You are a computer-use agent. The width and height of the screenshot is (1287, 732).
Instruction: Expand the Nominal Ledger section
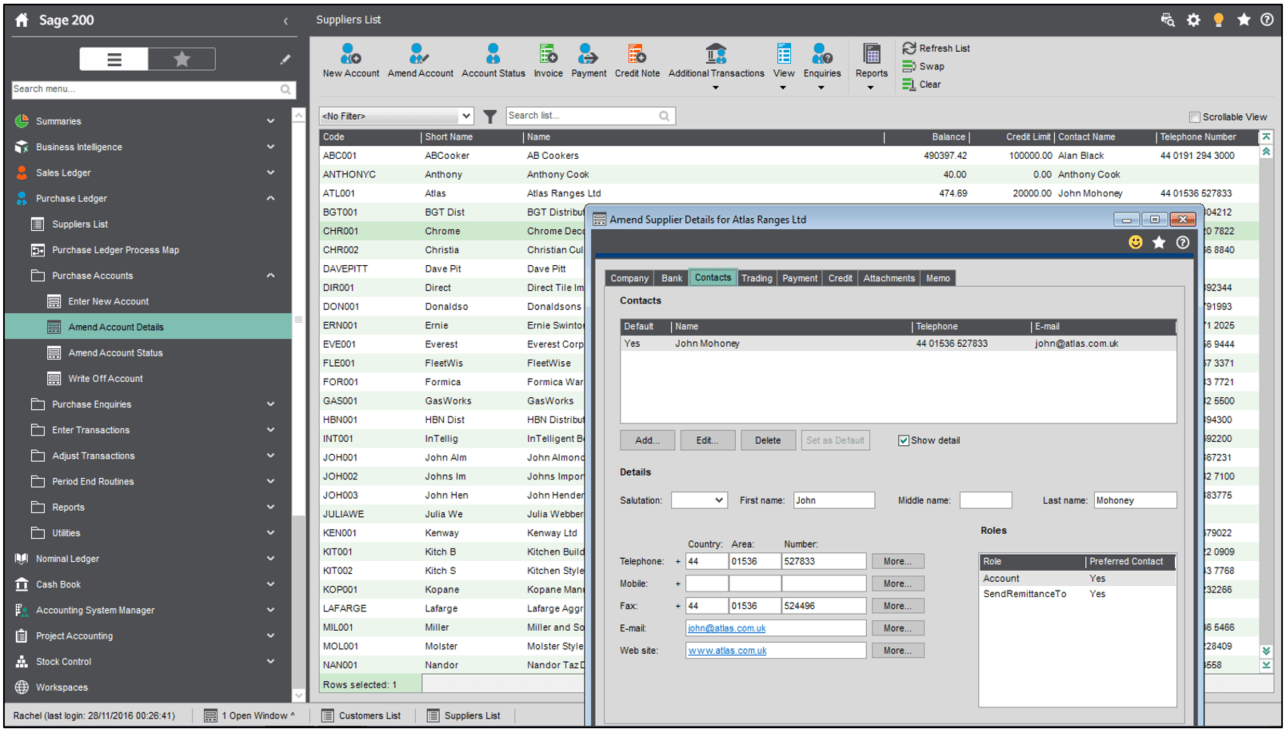click(x=271, y=559)
